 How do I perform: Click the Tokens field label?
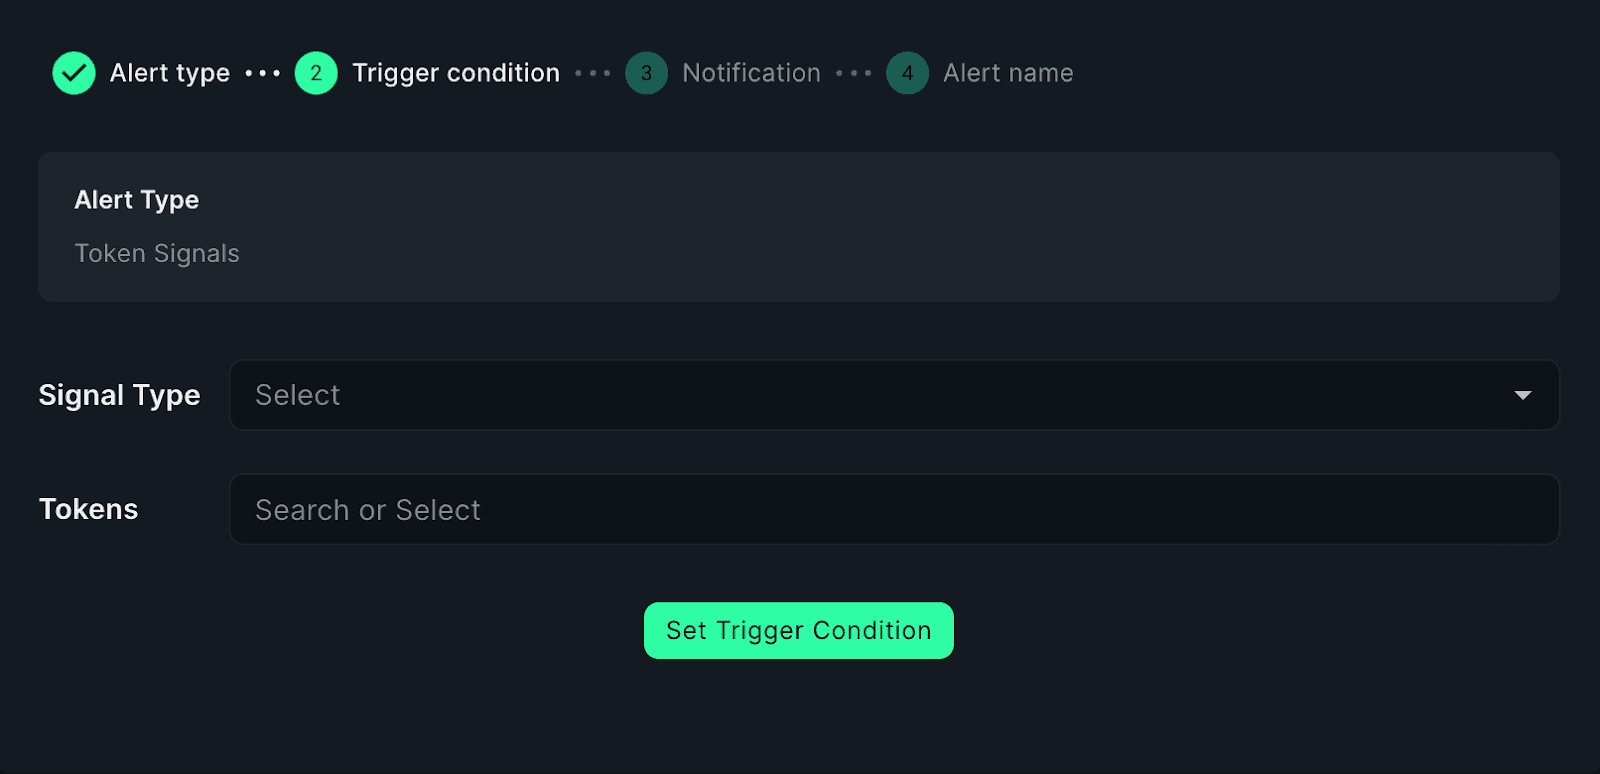[x=88, y=509]
